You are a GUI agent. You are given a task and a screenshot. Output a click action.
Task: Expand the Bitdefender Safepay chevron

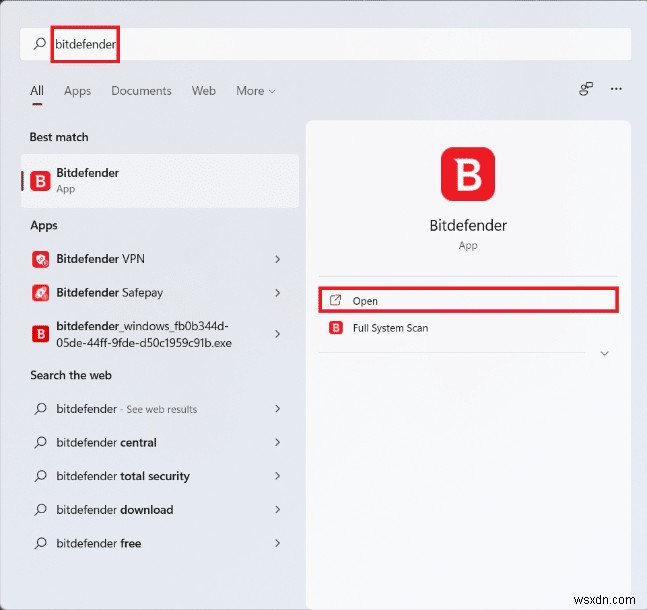tap(278, 293)
